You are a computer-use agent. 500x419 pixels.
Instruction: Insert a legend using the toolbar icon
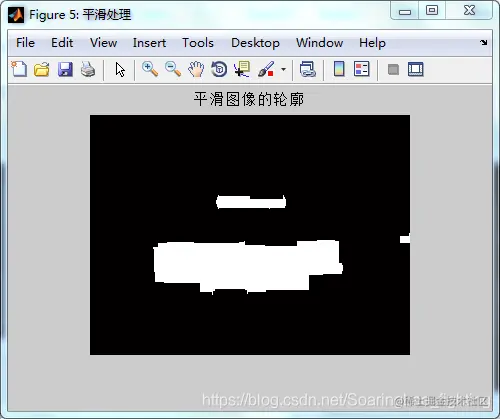pos(362,69)
